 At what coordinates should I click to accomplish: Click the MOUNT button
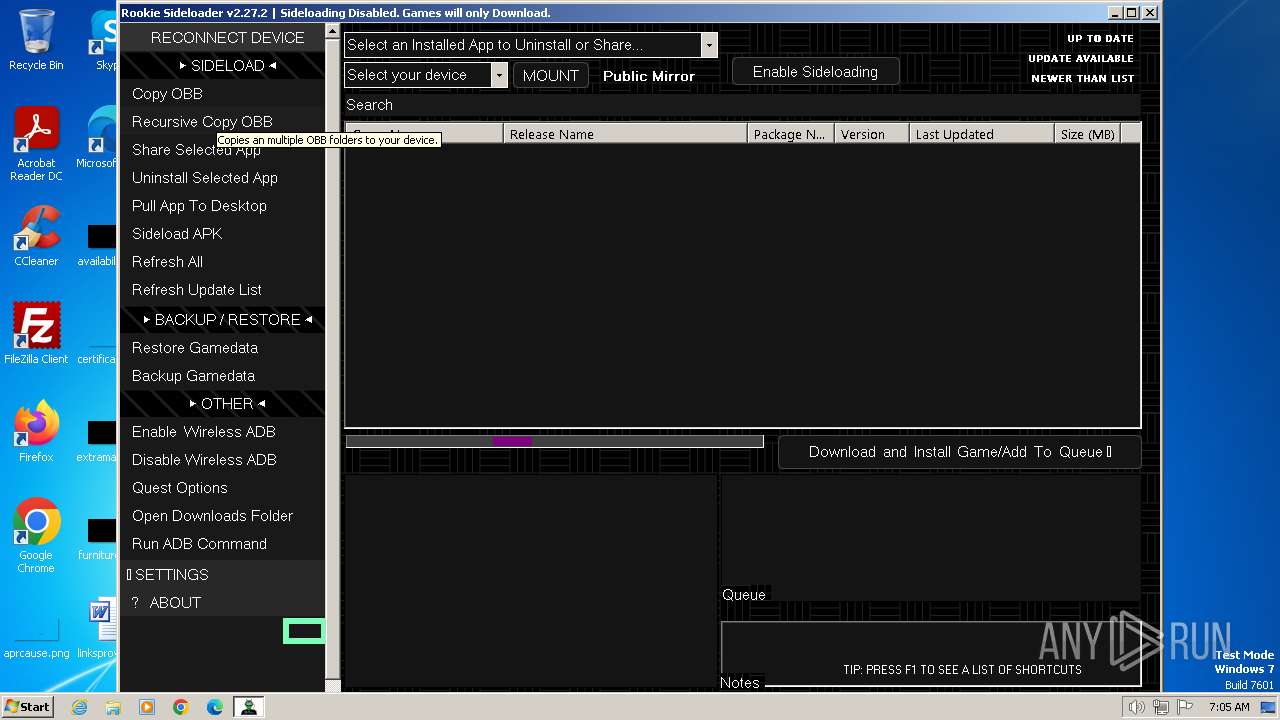(x=551, y=75)
